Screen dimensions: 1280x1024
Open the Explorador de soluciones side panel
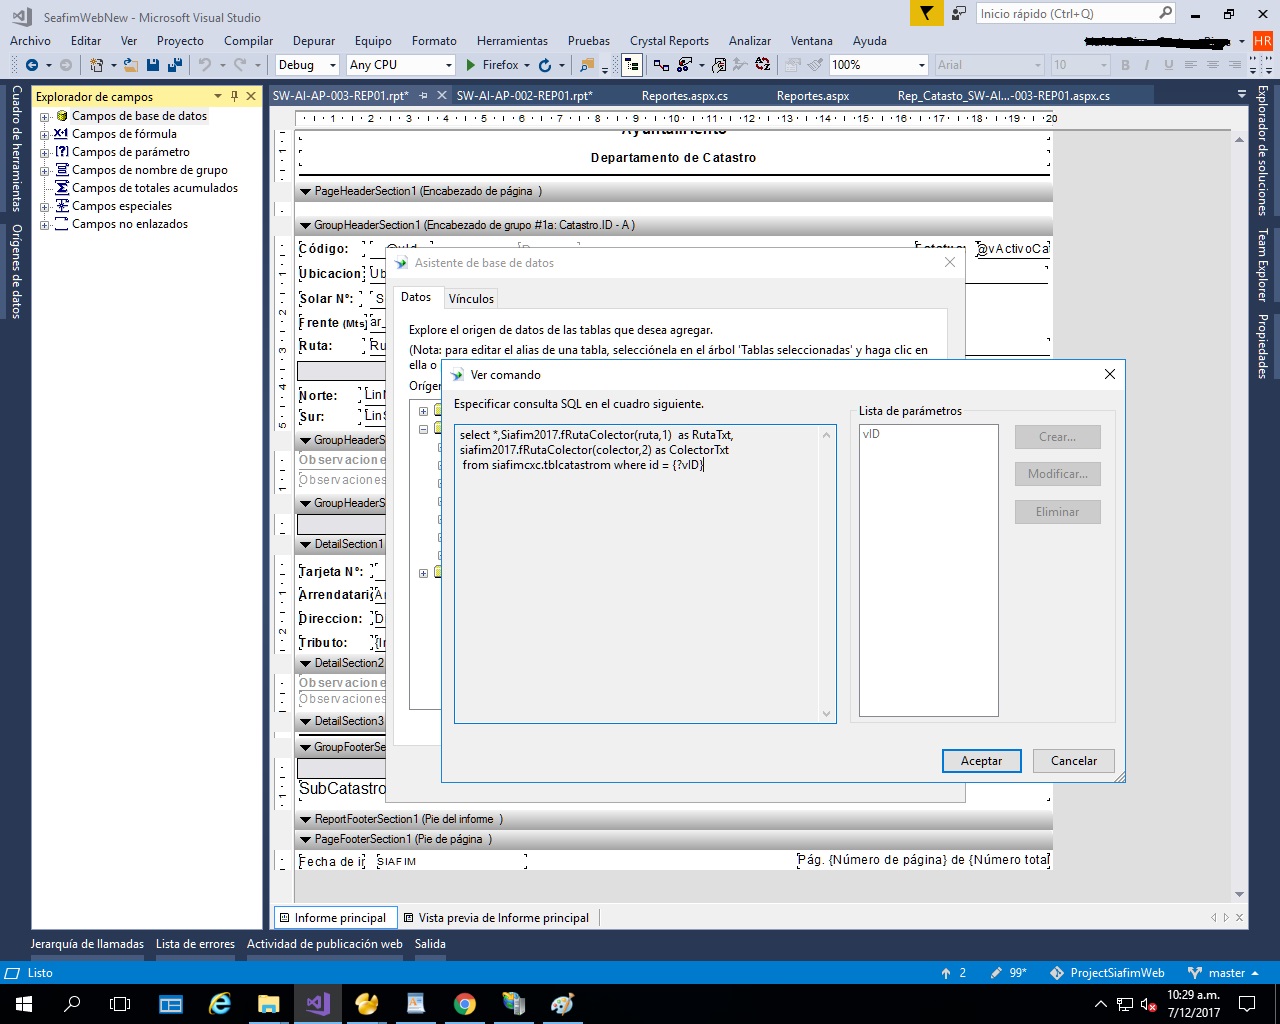coord(1262,152)
